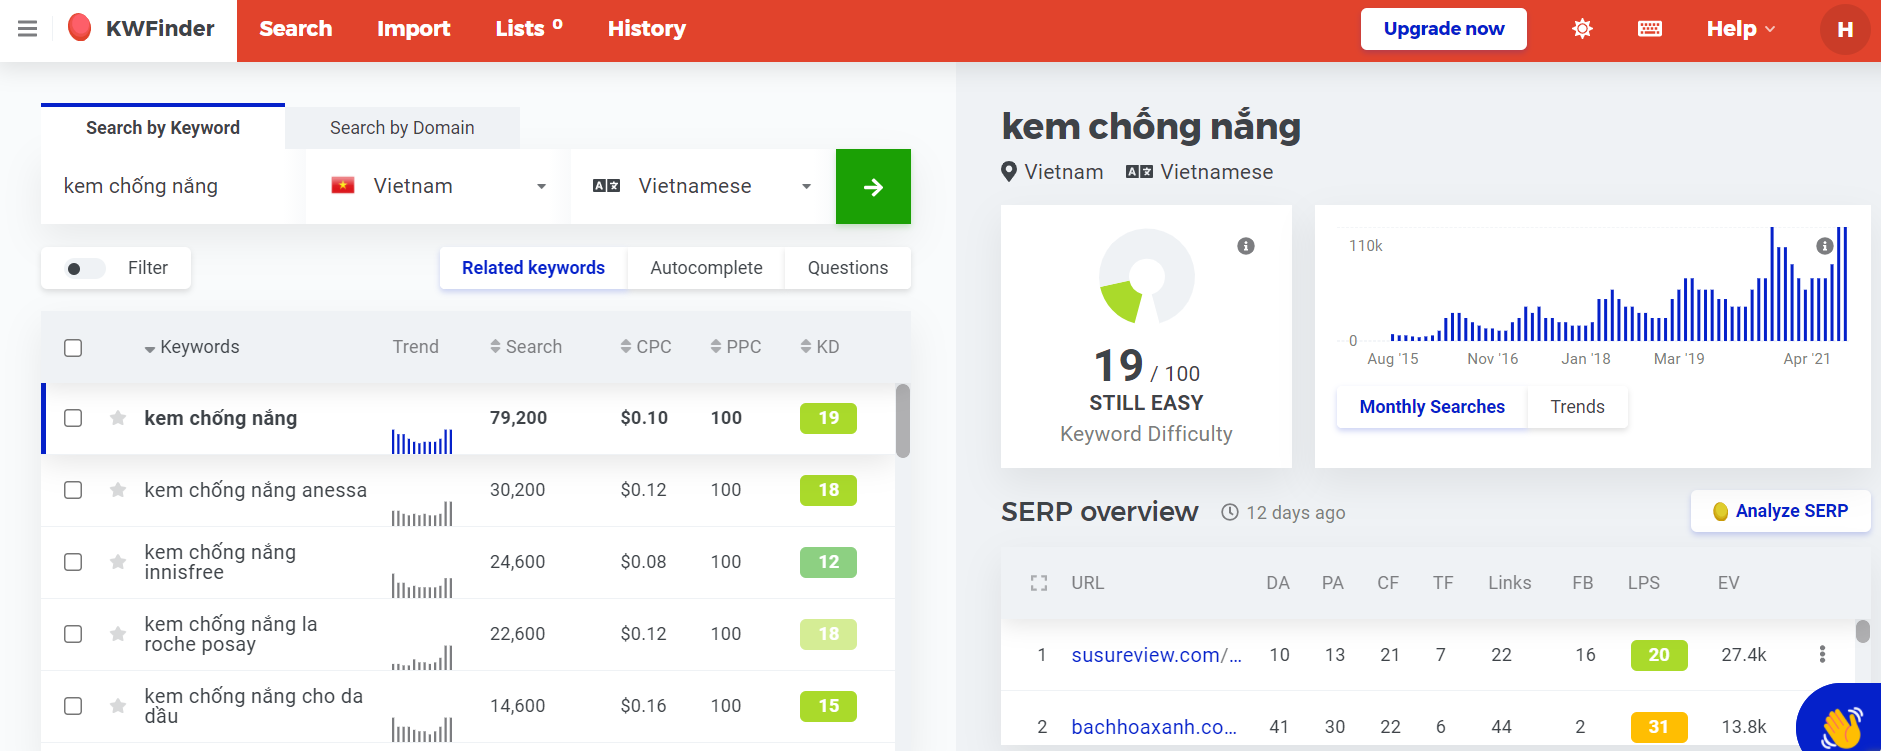The width and height of the screenshot is (1881, 751).
Task: Click the keyword difficulty gauge chart
Action: (1146, 277)
